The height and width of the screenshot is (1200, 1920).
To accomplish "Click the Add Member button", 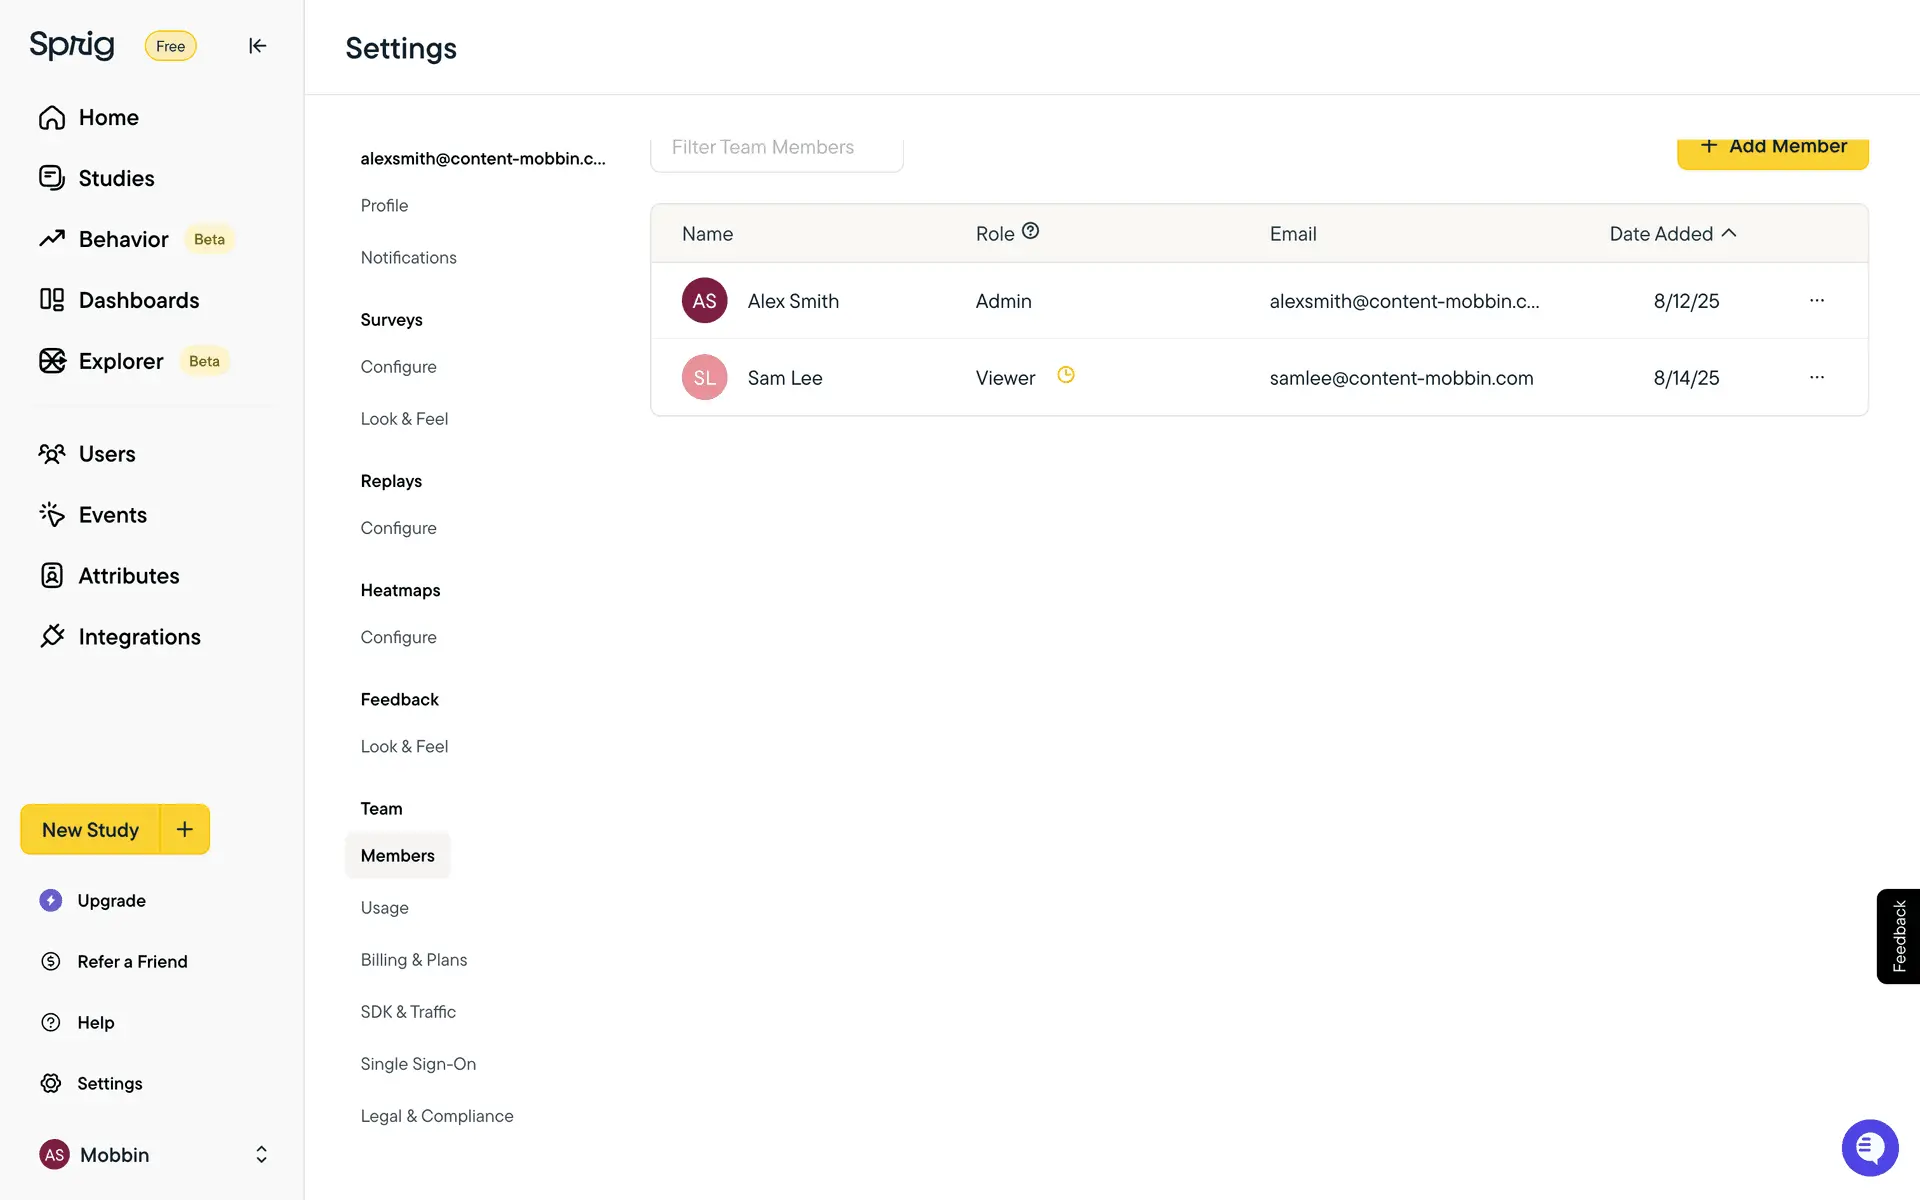I will (1772, 149).
